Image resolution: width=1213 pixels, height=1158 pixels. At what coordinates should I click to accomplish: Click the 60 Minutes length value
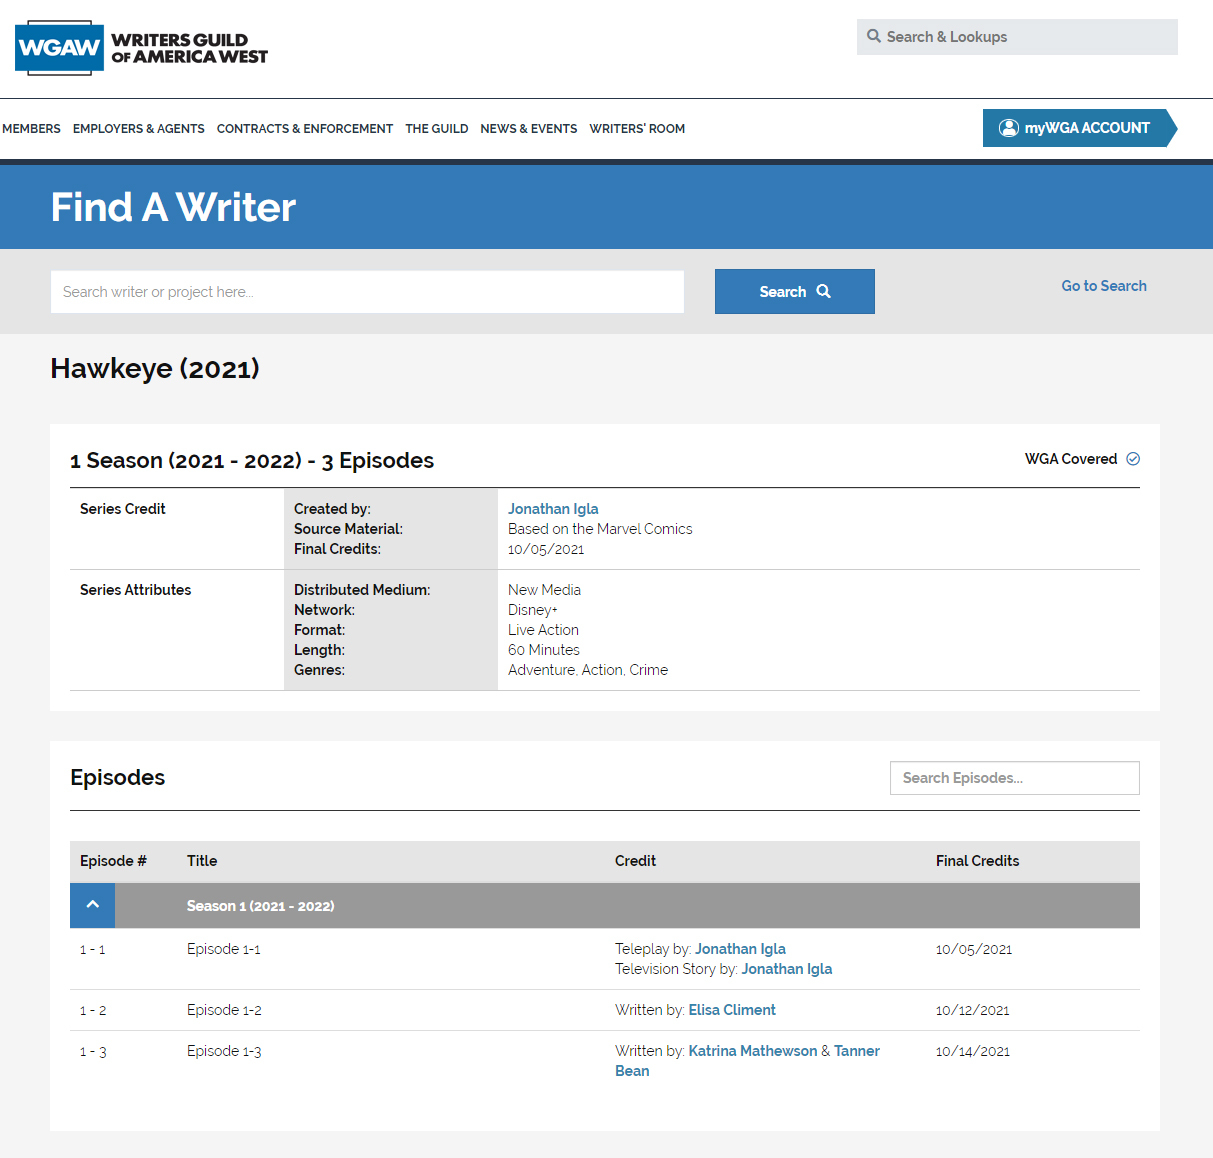coord(544,650)
